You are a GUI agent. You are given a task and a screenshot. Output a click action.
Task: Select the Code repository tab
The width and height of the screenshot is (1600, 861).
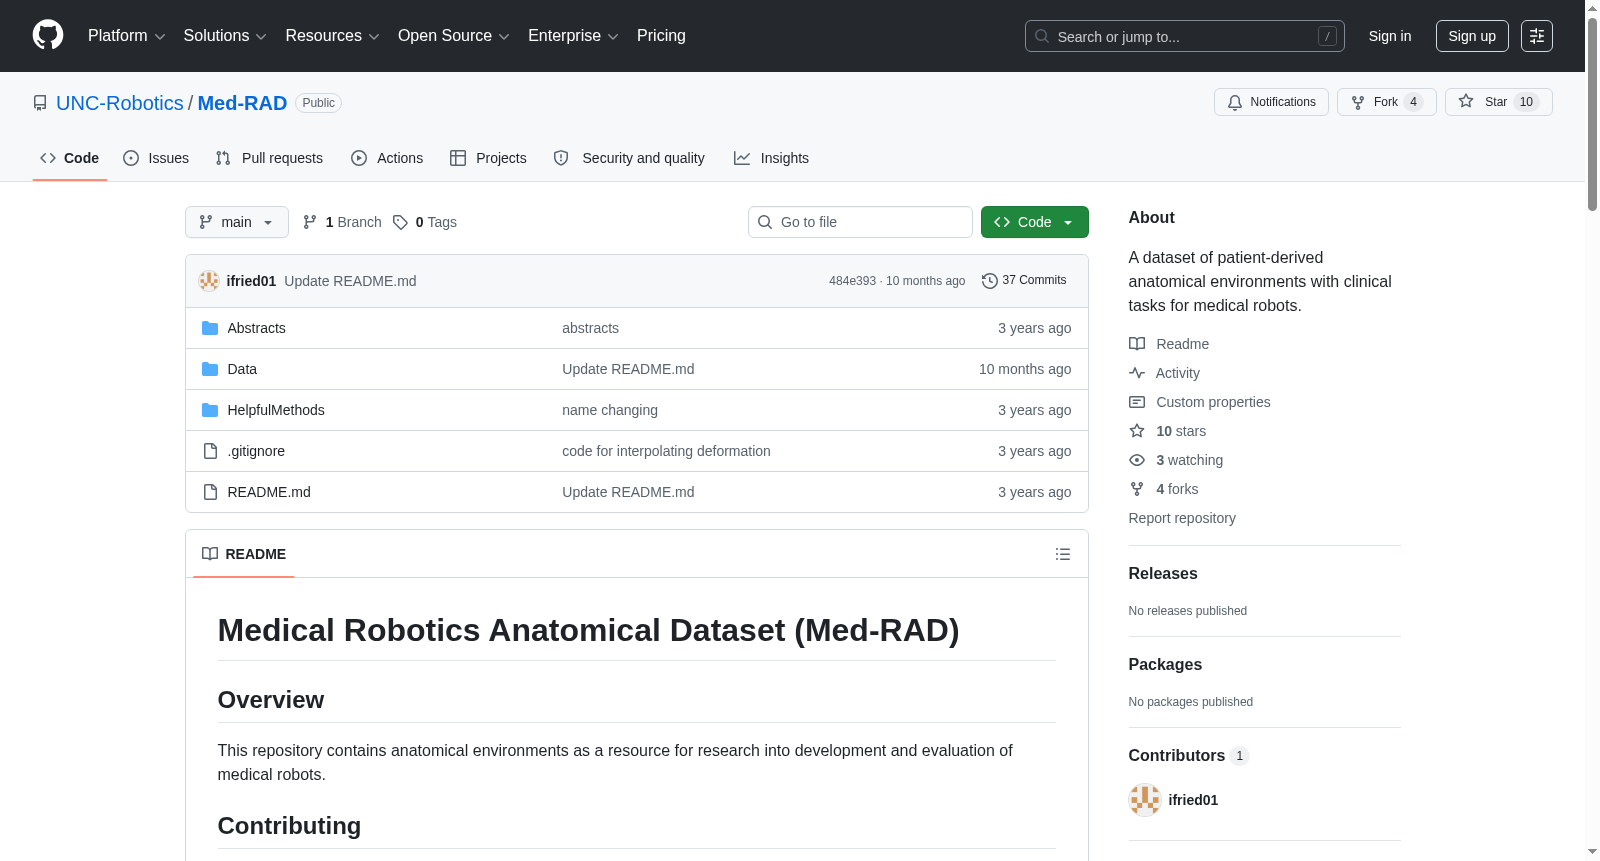coord(70,158)
